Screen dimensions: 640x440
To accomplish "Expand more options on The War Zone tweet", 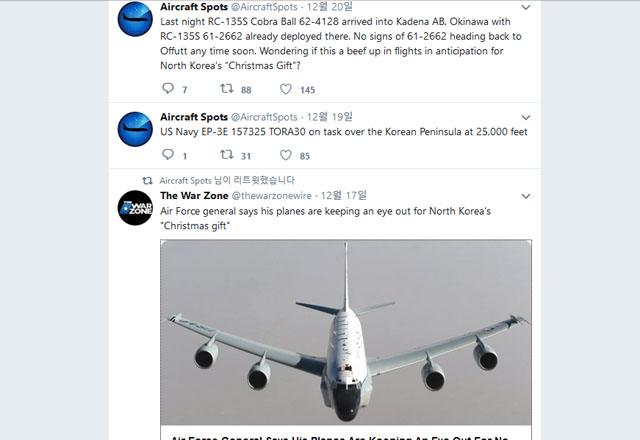I will 527,195.
